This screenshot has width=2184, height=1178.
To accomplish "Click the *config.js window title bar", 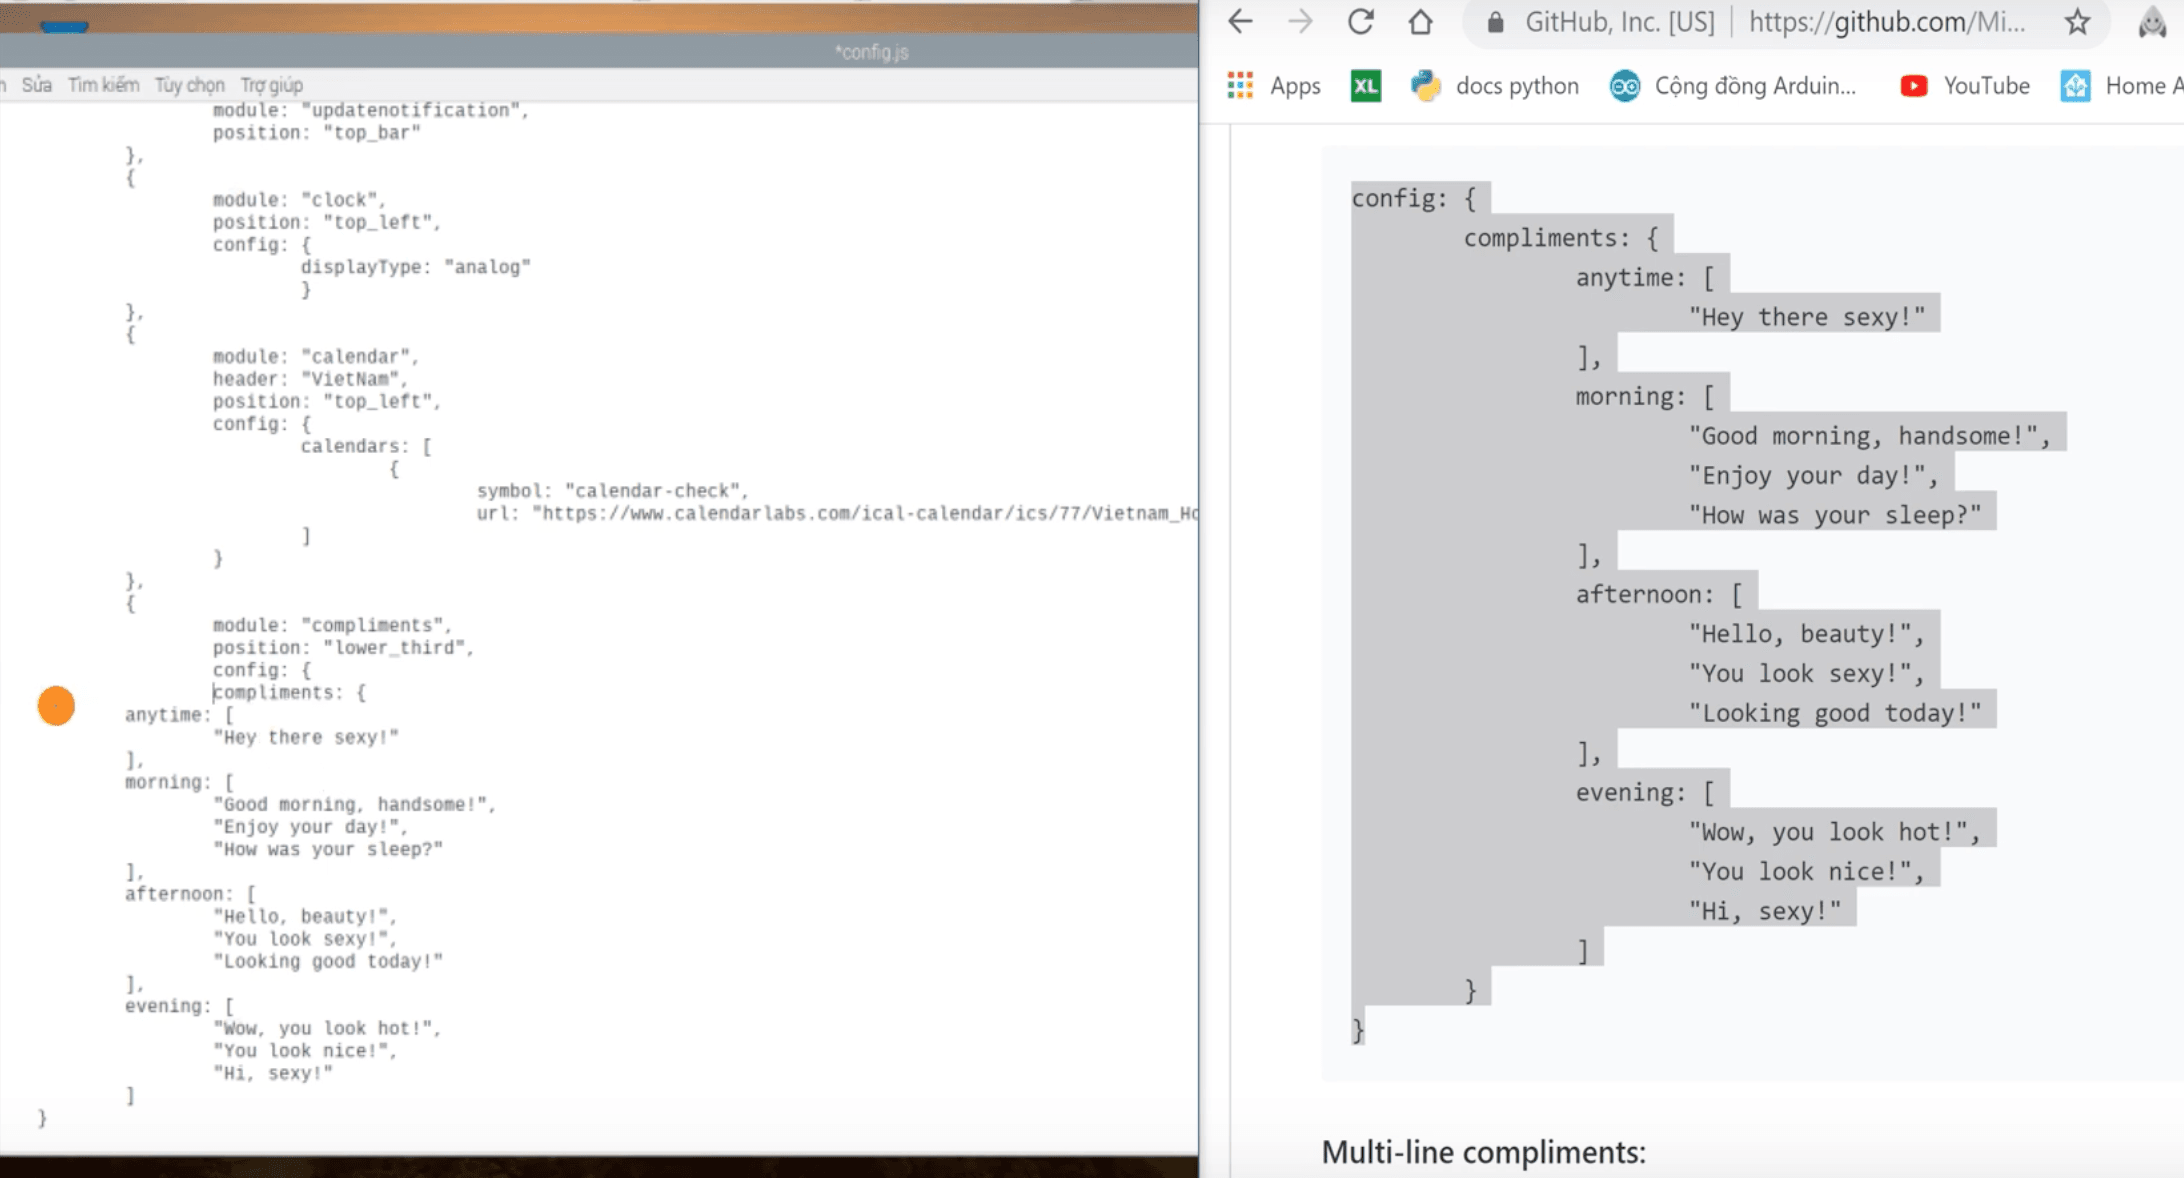I will (x=871, y=52).
